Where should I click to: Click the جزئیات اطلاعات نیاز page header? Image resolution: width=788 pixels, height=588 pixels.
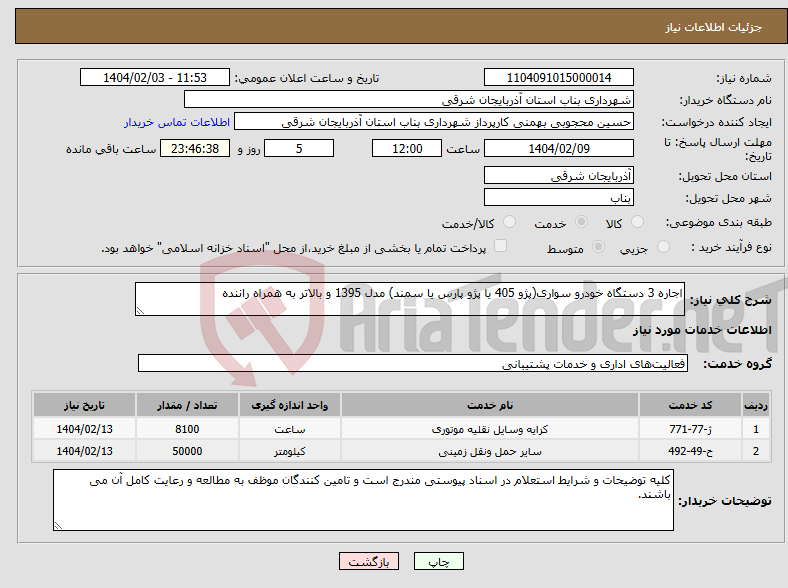coord(714,27)
